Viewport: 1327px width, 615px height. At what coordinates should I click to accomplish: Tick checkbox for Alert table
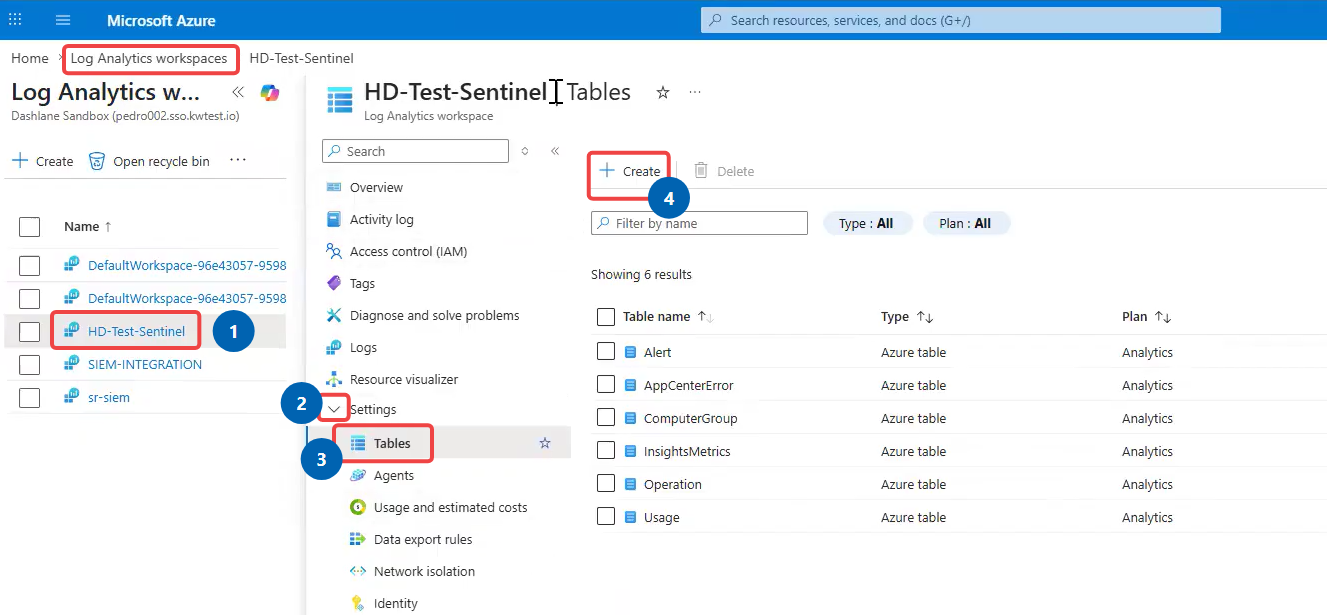pyautogui.click(x=605, y=351)
